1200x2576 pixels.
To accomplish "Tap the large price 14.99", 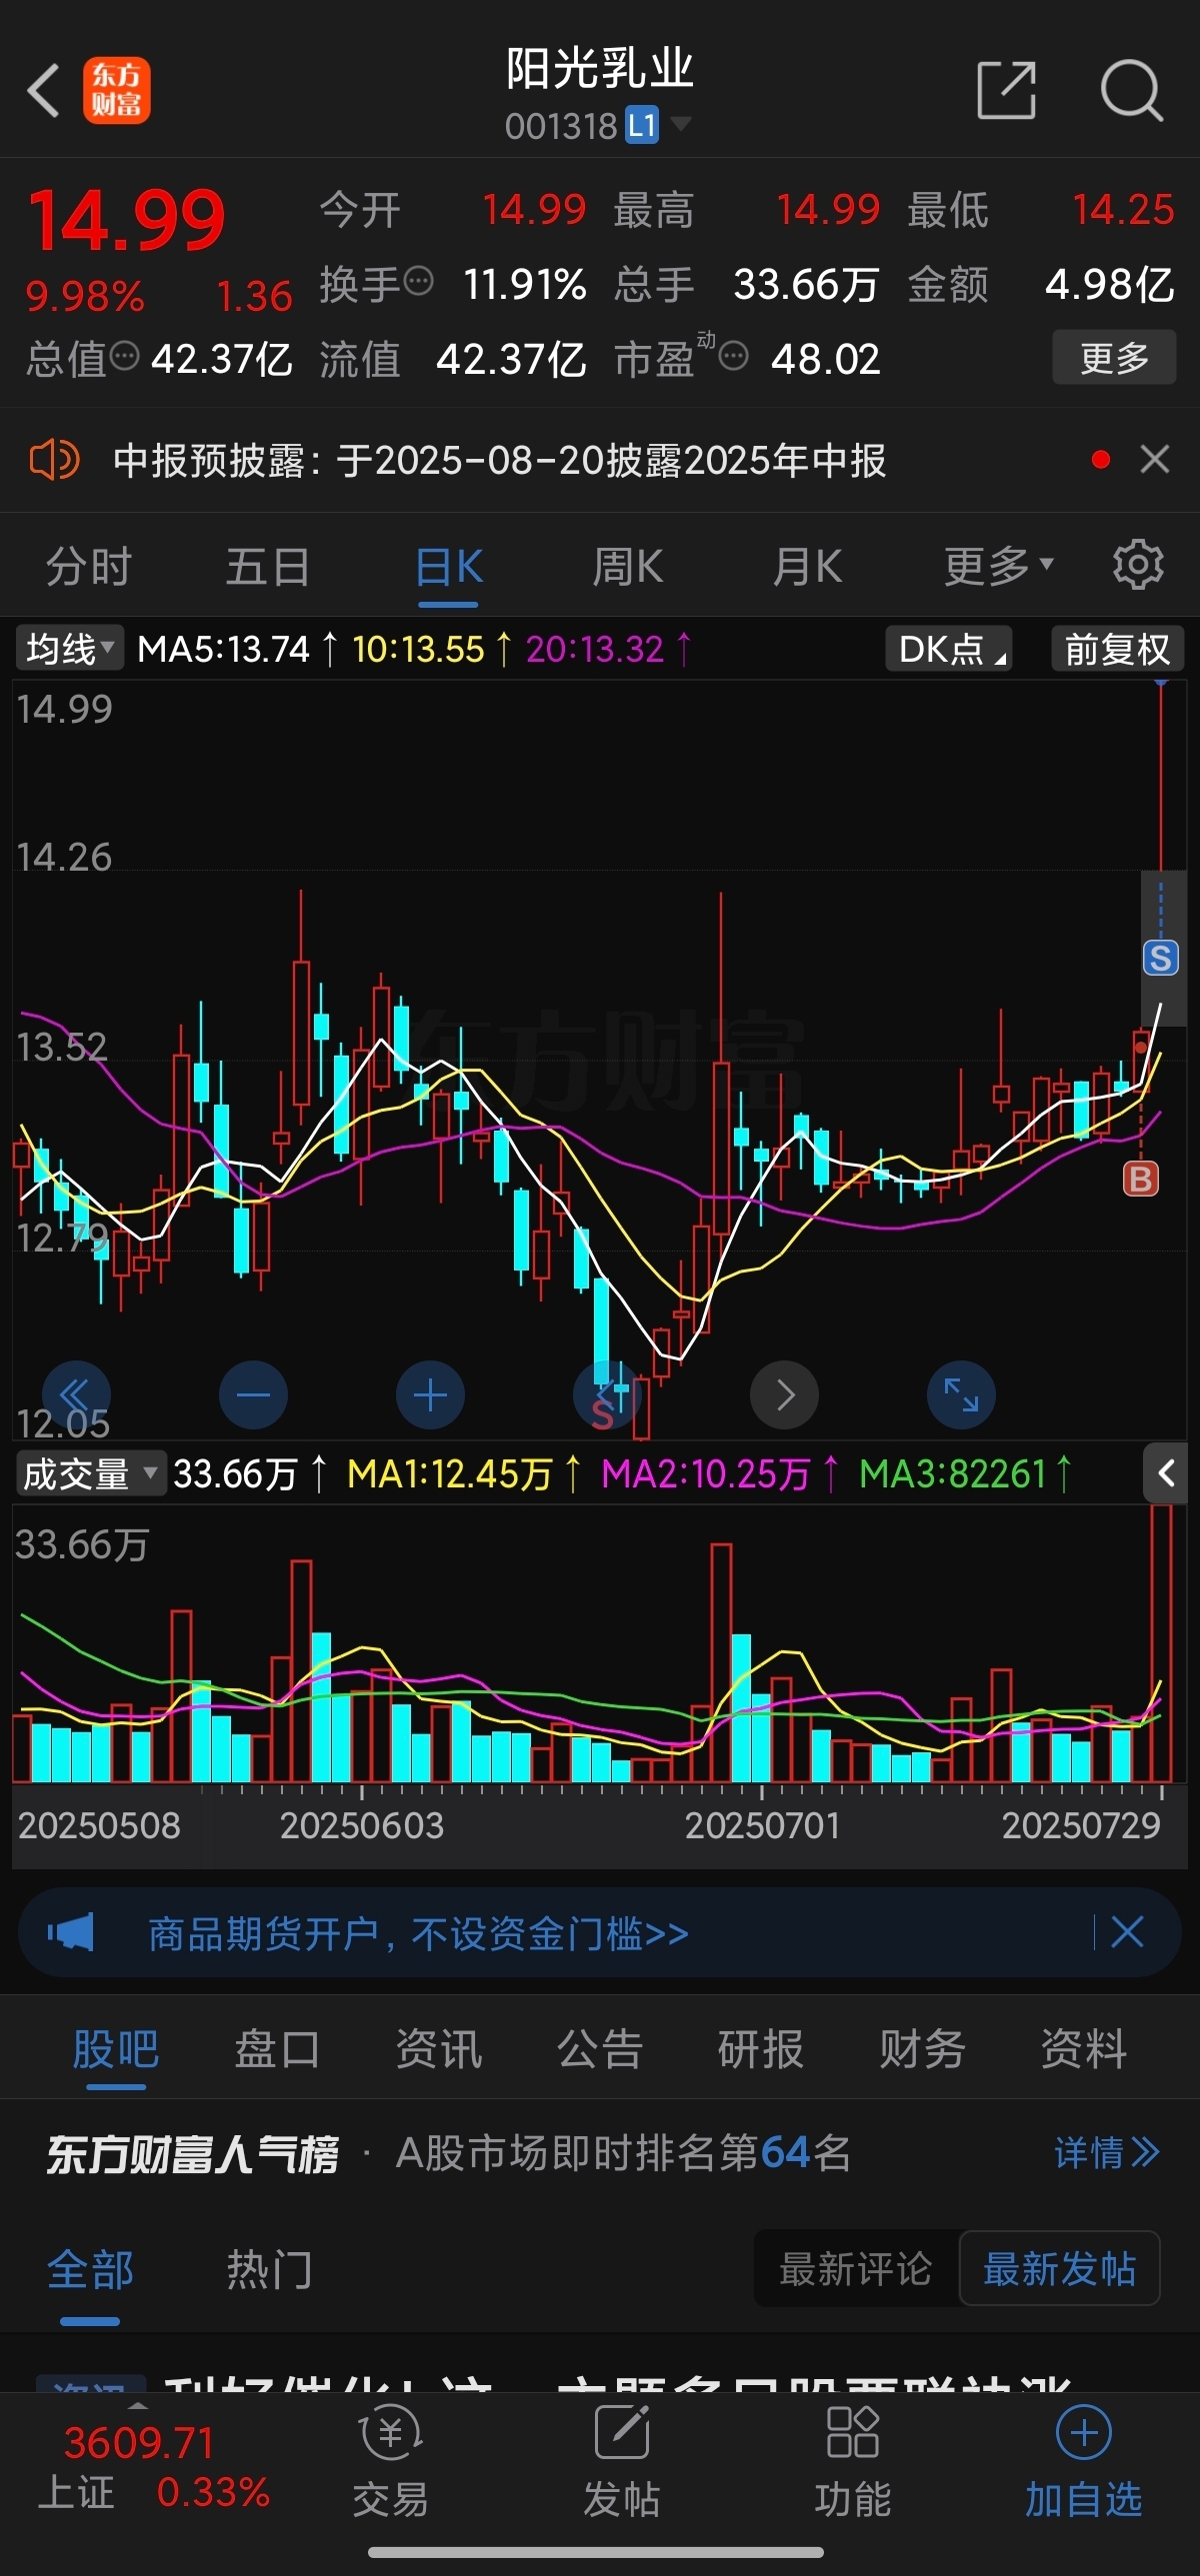I will [x=127, y=220].
